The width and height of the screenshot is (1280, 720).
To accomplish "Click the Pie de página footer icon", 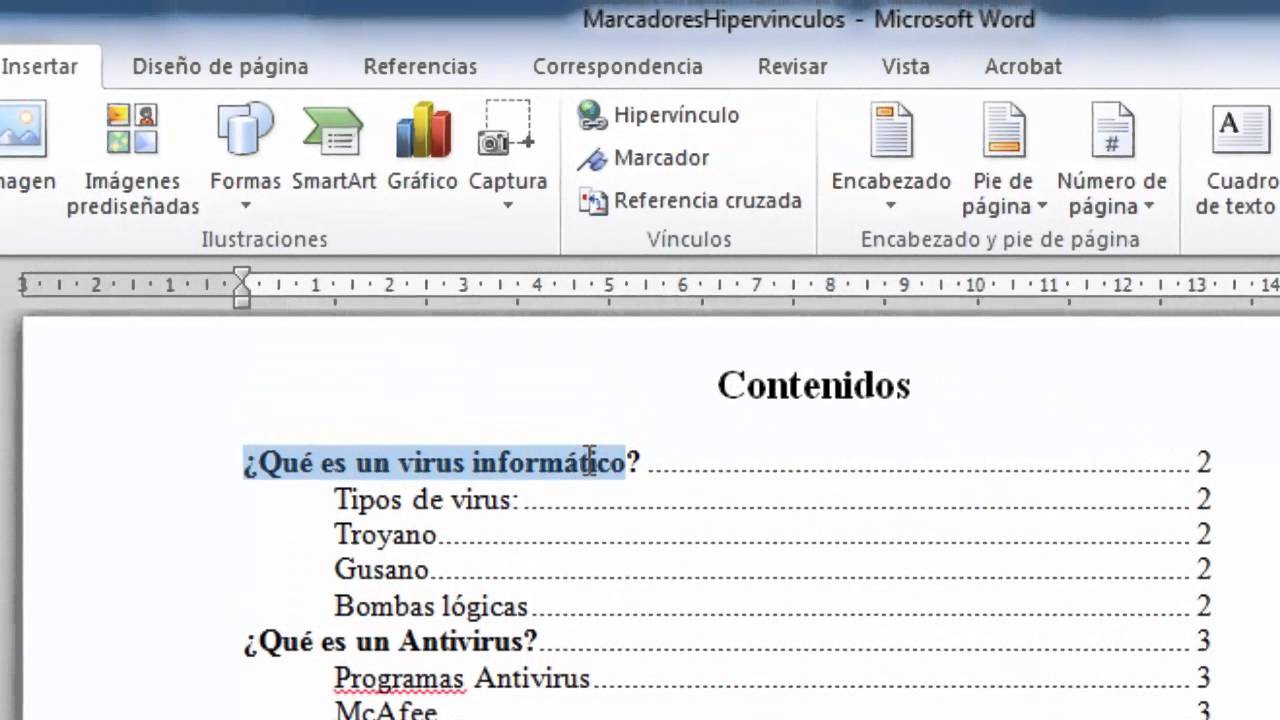I will (x=1003, y=129).
